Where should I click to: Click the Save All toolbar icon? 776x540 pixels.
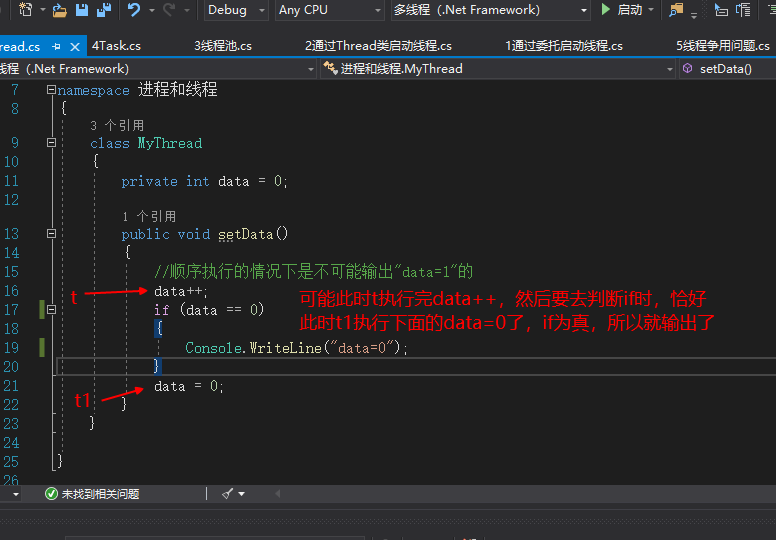[x=103, y=10]
